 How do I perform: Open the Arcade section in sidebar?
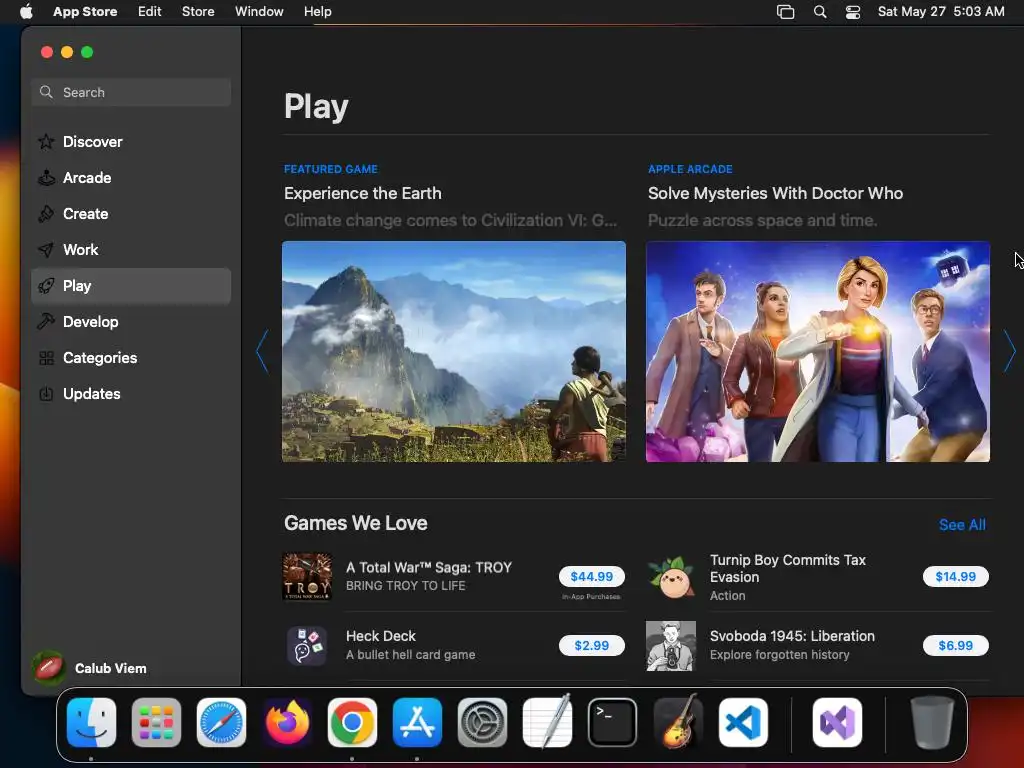pos(131,178)
